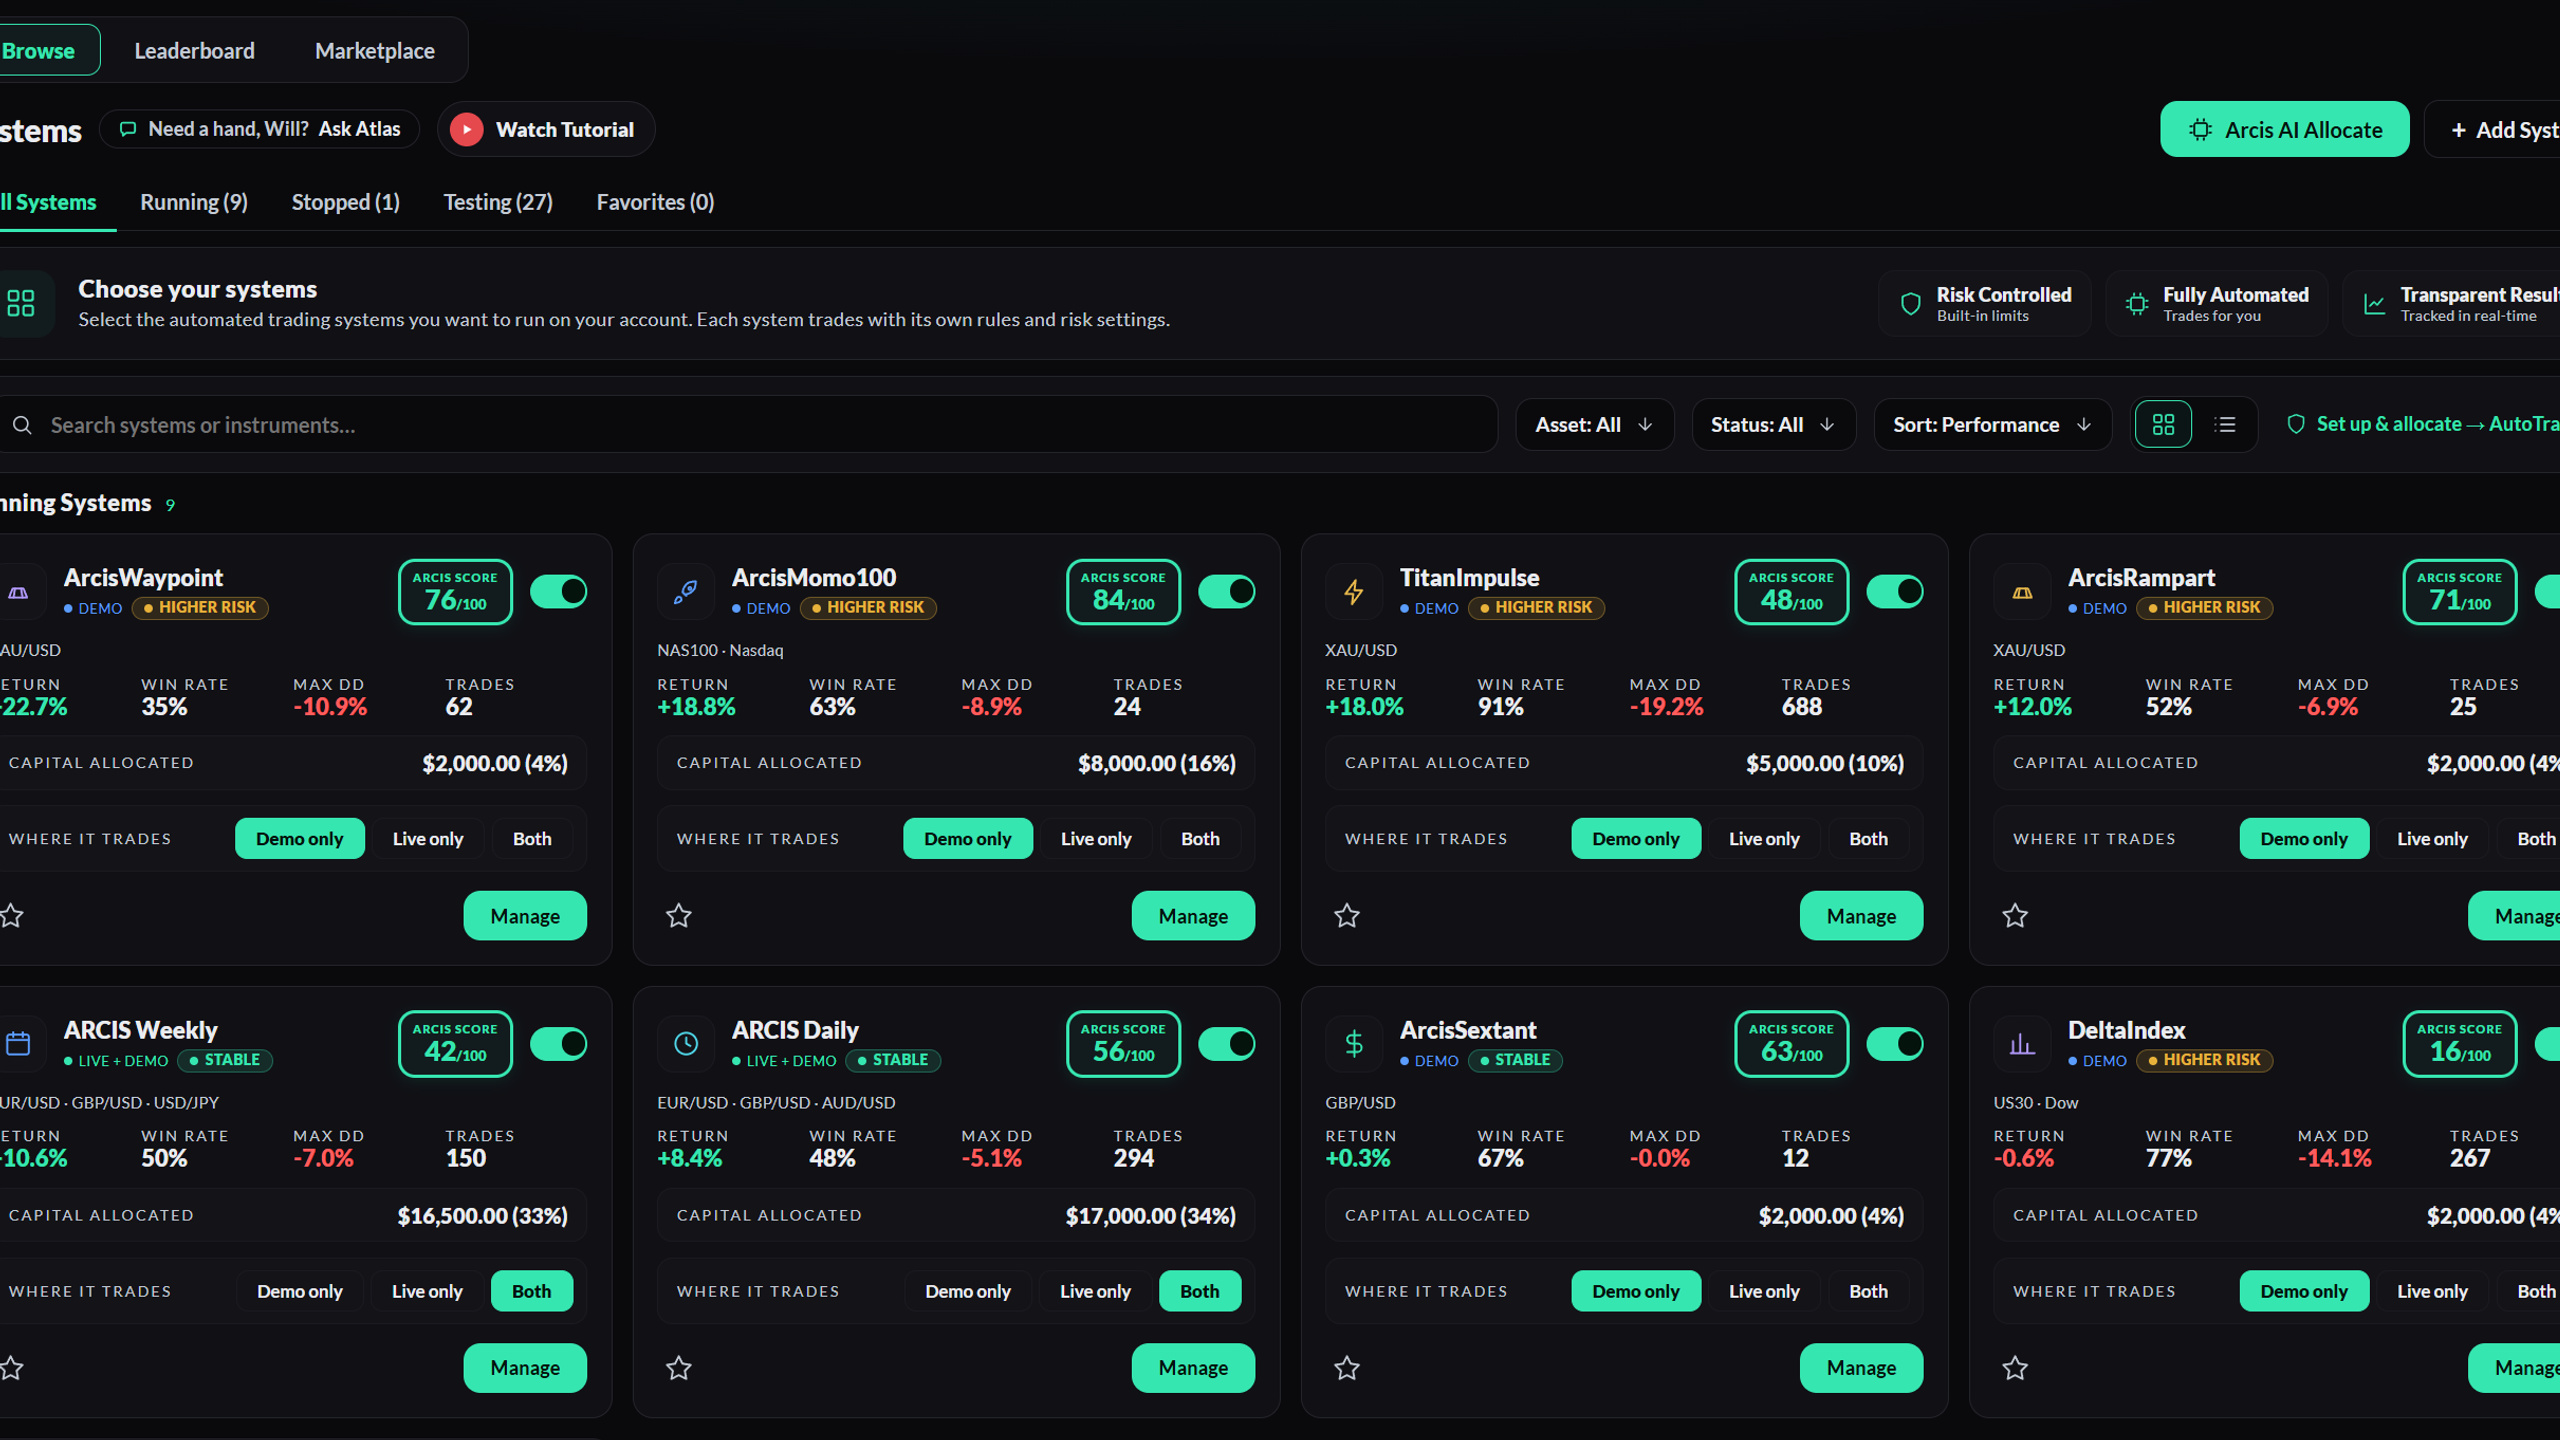Set TitanImpulse to trade on Both
This screenshot has height=1440, width=2560.
(x=1868, y=838)
